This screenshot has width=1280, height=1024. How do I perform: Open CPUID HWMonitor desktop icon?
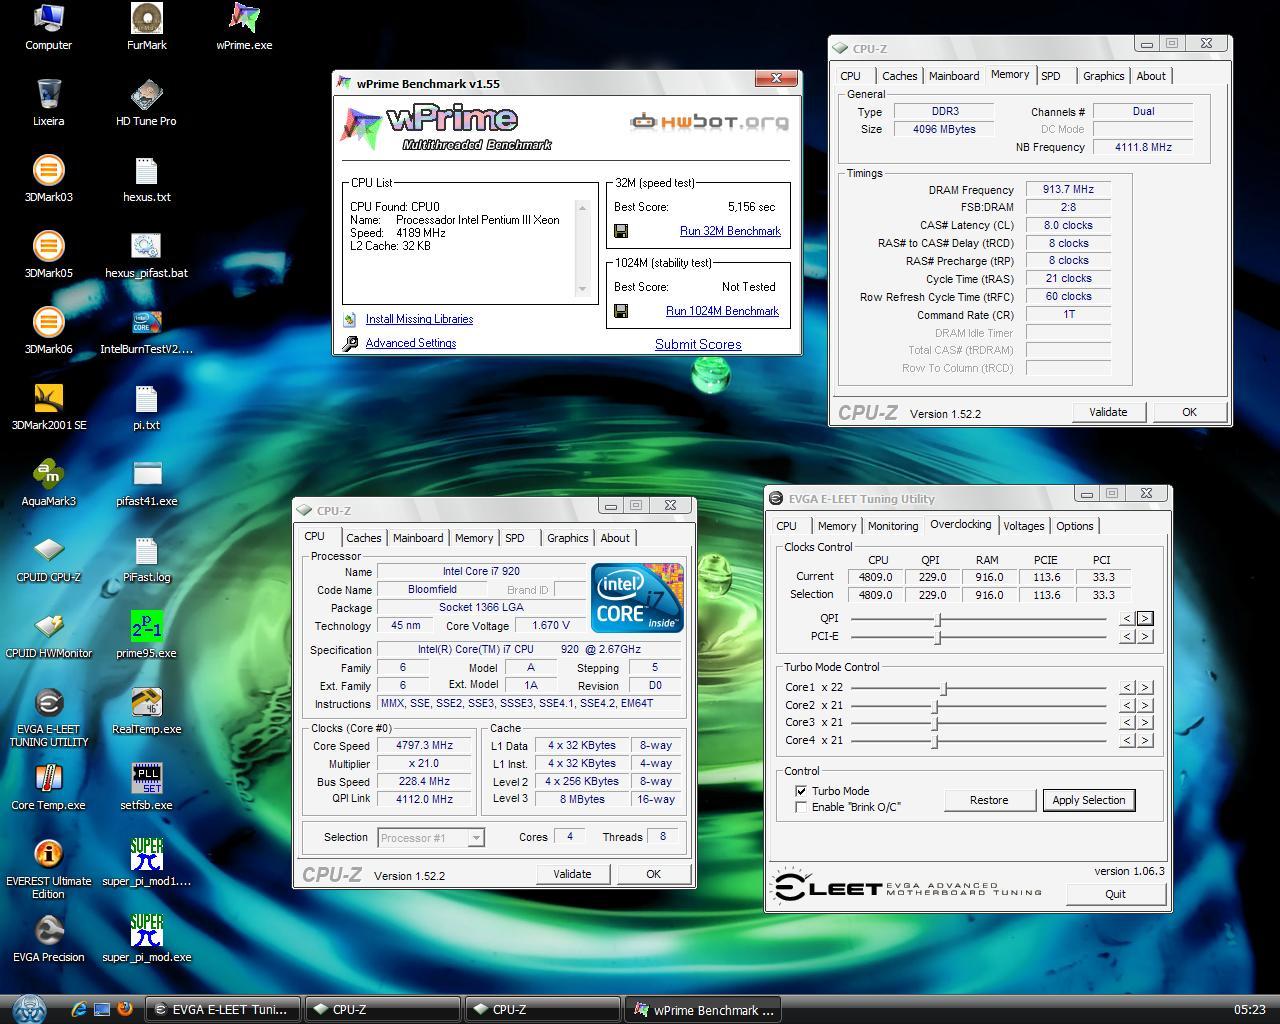(x=48, y=635)
